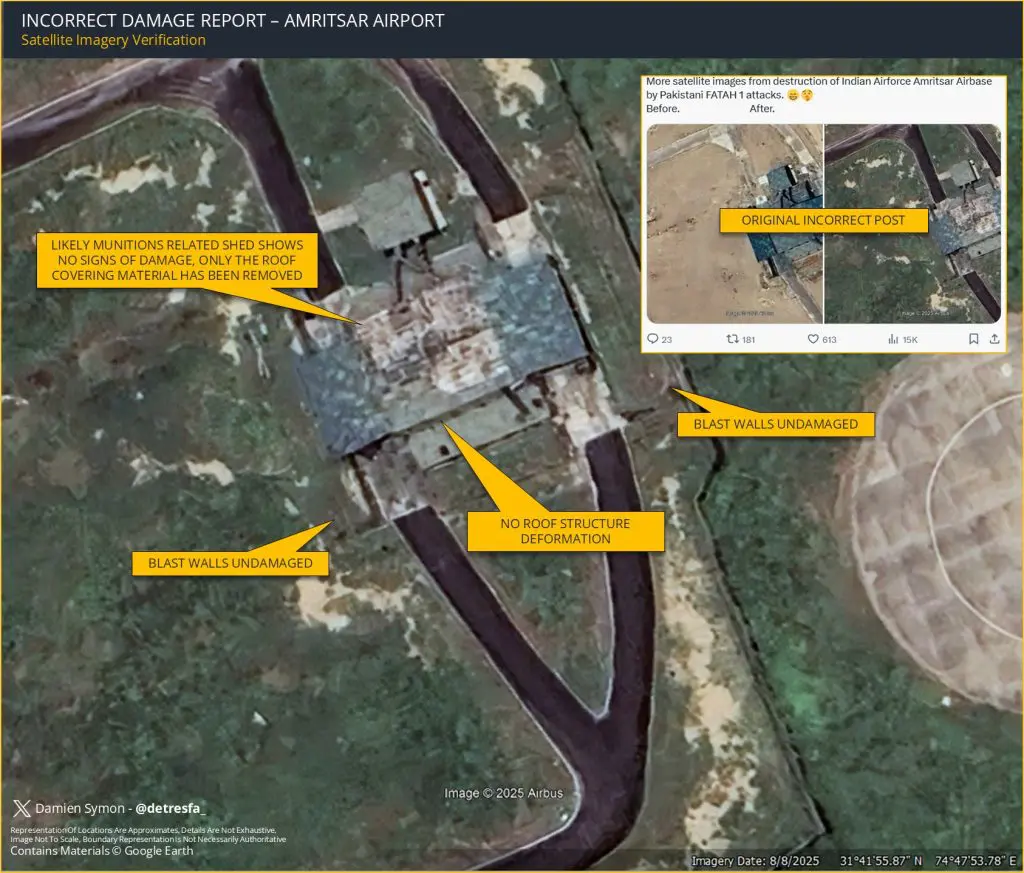Click the X logo beside Damien Symon
The width and height of the screenshot is (1024, 873).
20,808
